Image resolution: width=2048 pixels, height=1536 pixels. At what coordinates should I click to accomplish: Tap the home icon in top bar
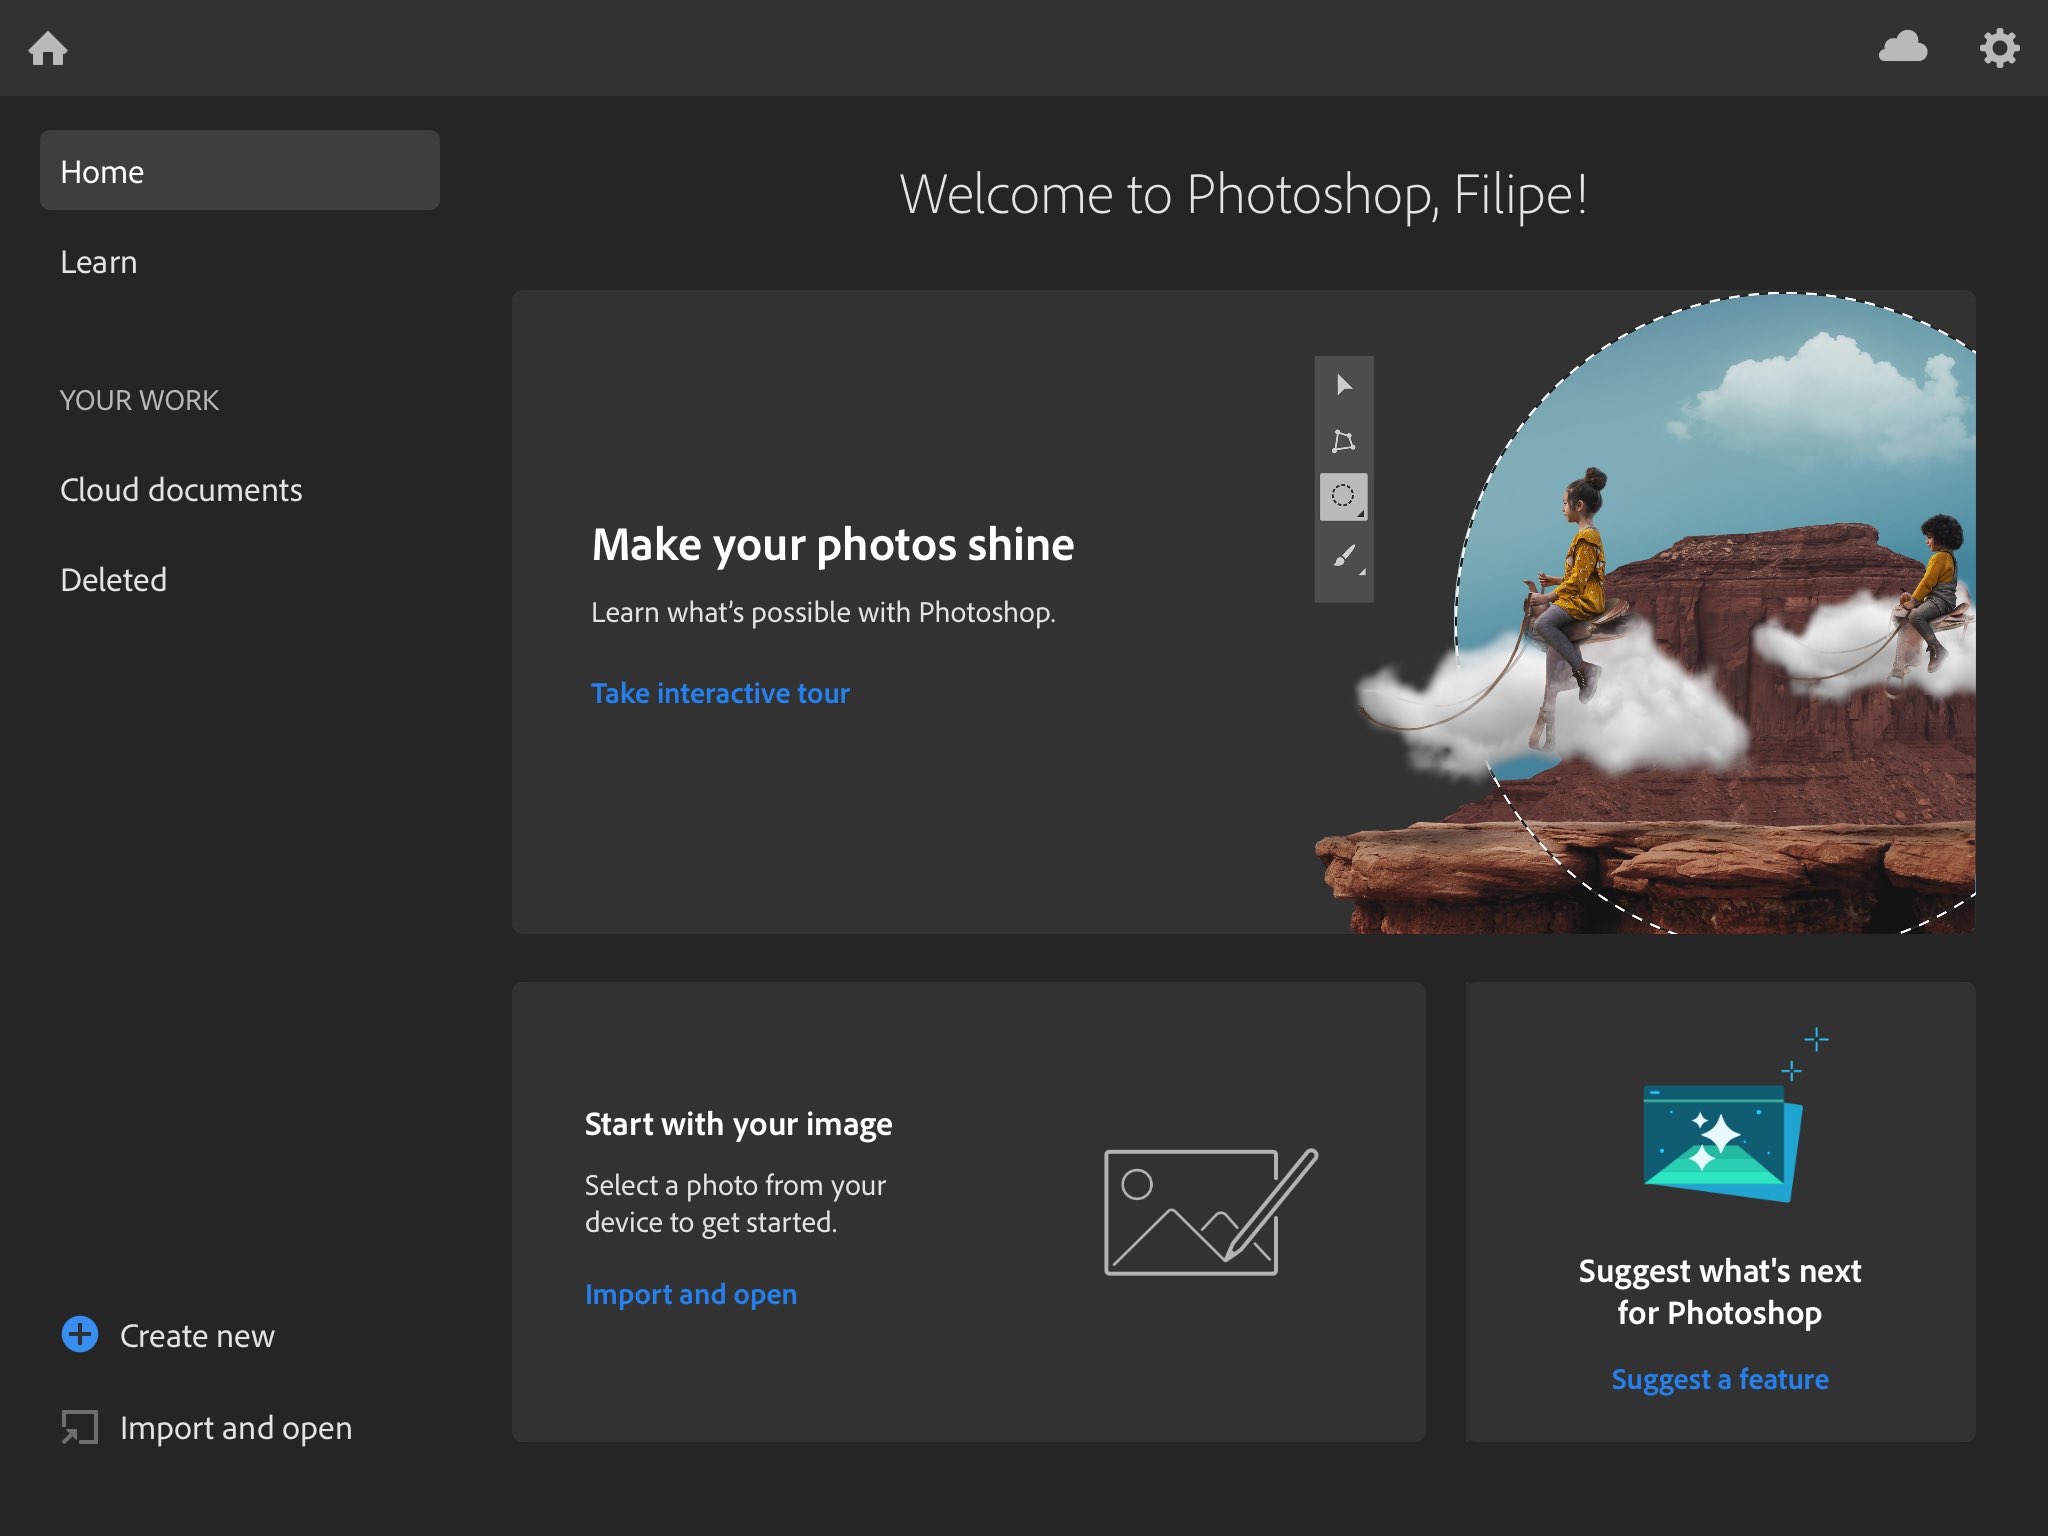click(x=48, y=47)
